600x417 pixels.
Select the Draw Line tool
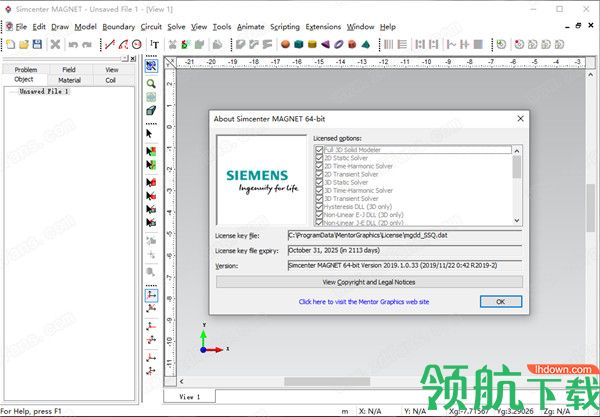tap(110, 44)
